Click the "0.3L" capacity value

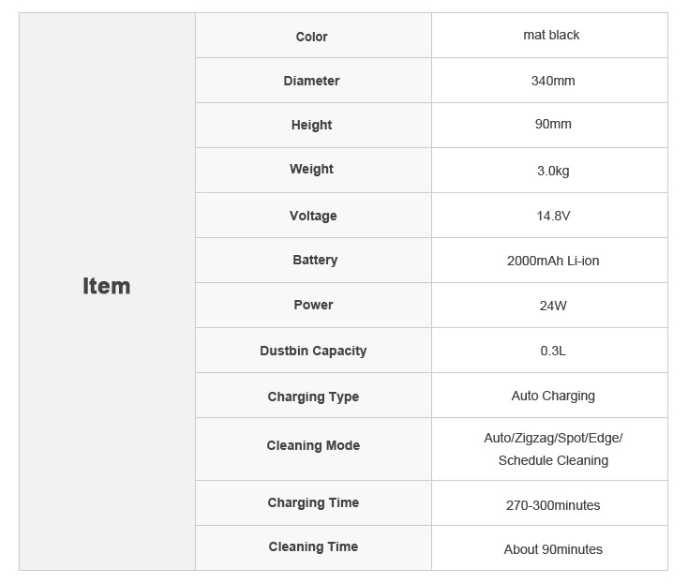click(x=553, y=351)
